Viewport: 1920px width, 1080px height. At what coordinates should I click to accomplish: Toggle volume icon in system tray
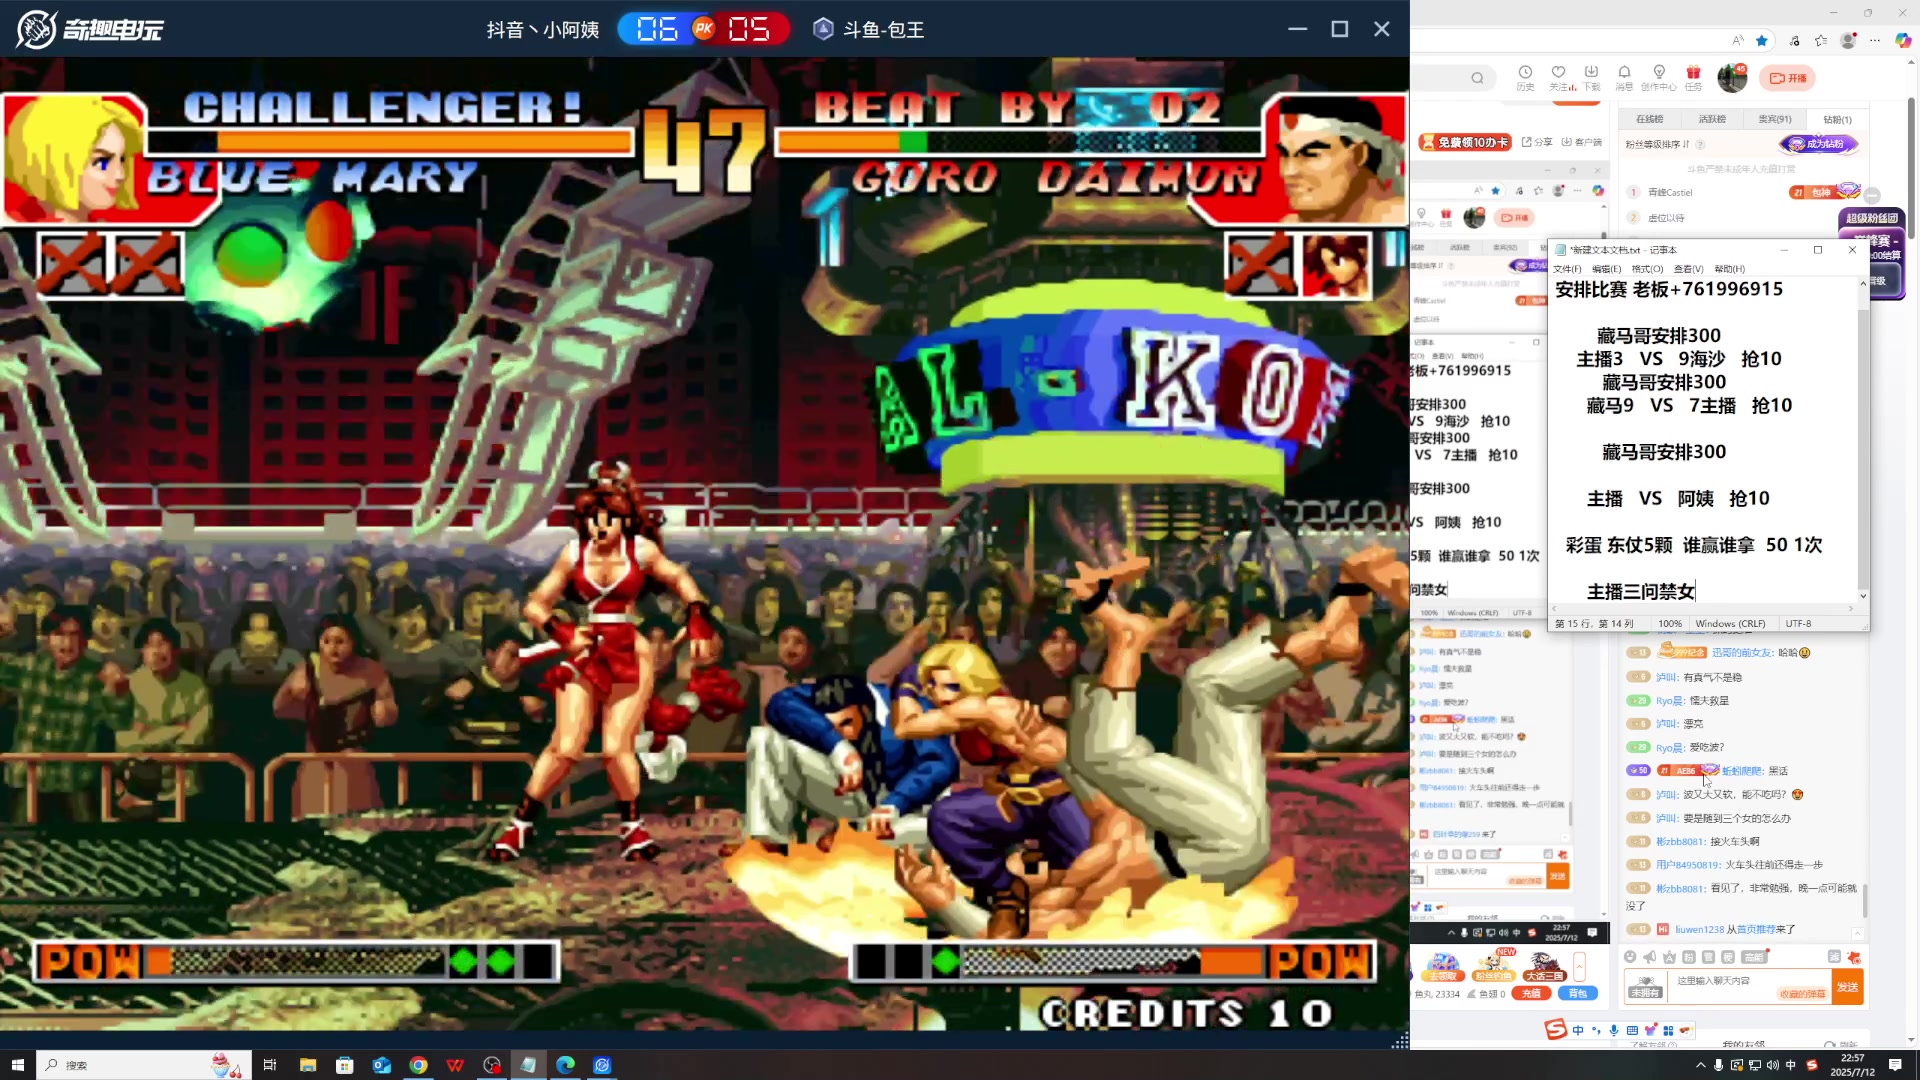click(x=1773, y=1065)
